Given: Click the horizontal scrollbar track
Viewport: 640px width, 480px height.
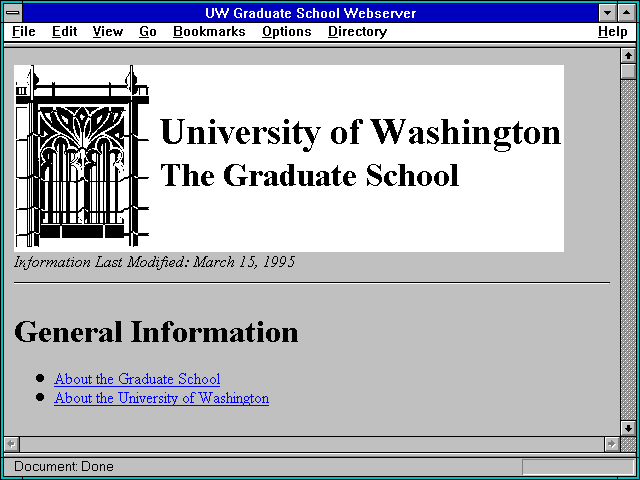Looking at the screenshot, I should pos(311,444).
